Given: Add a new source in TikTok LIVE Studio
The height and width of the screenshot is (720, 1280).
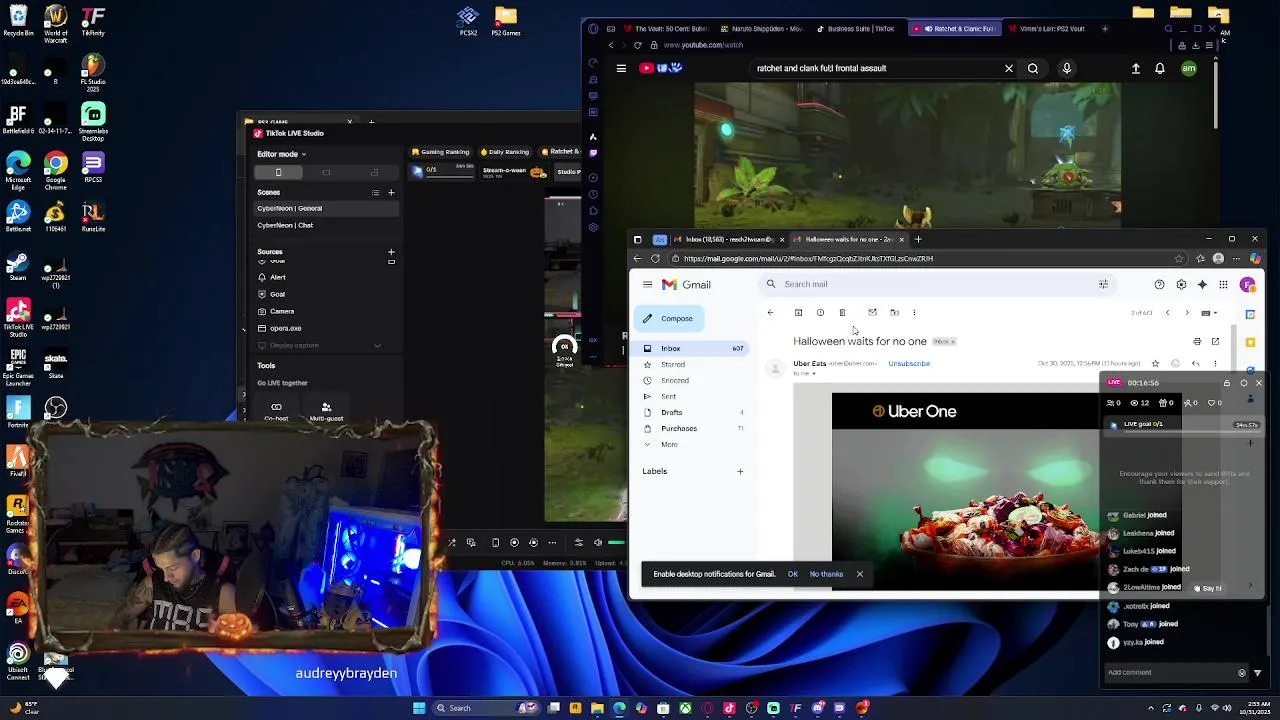Looking at the screenshot, I should tap(391, 252).
